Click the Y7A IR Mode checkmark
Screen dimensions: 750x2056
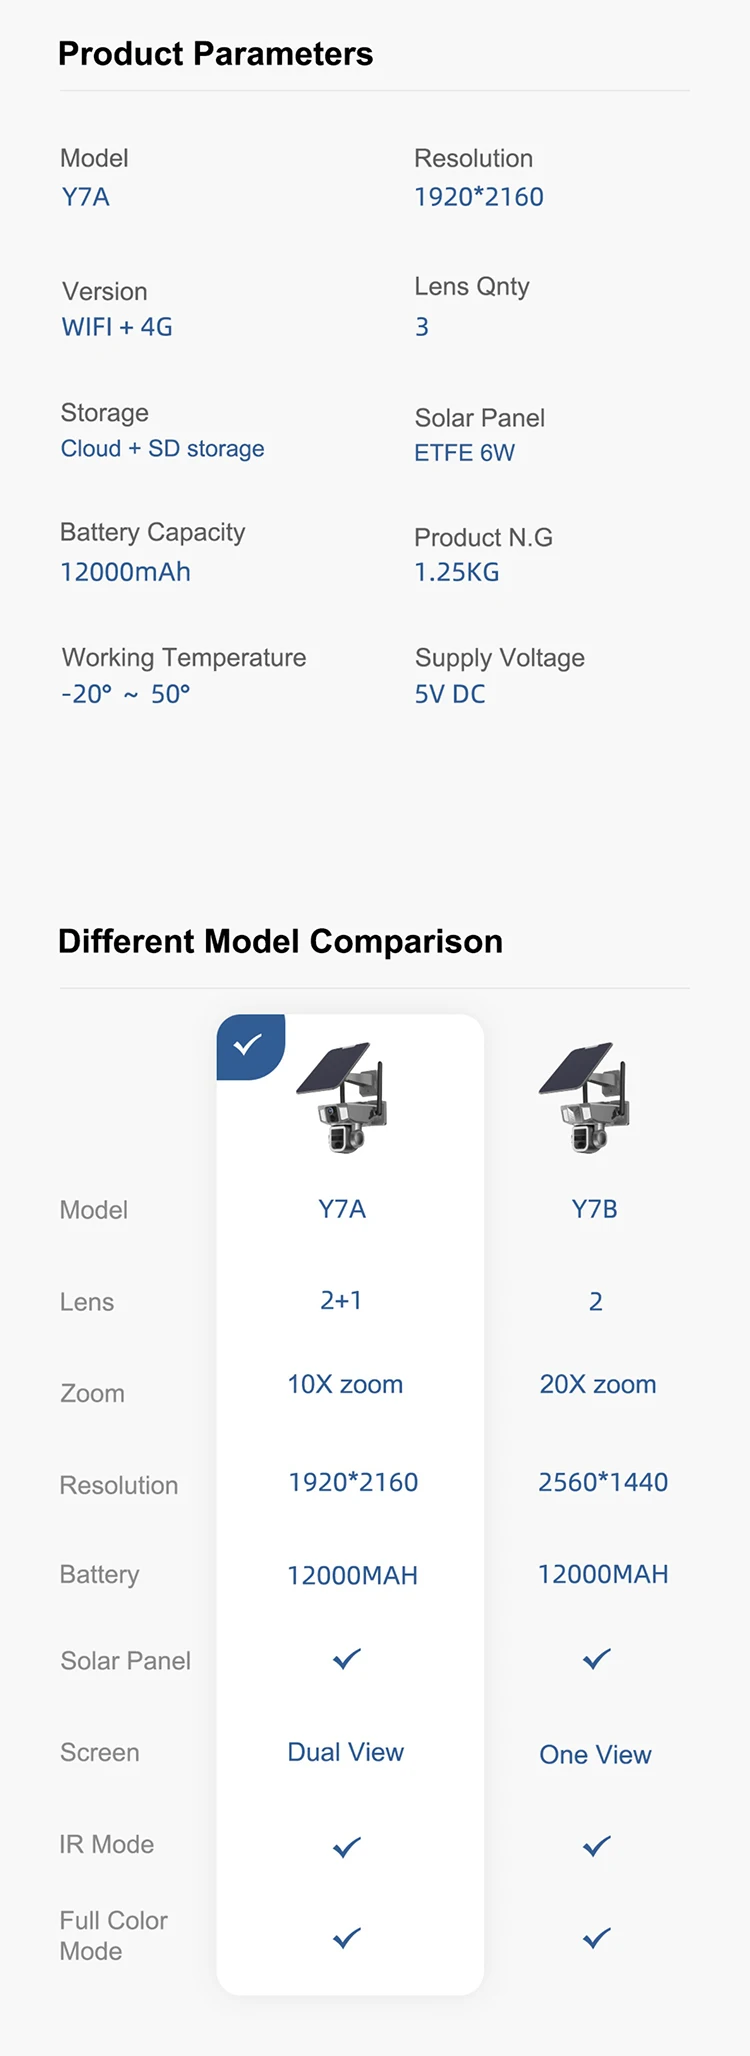(x=347, y=1847)
